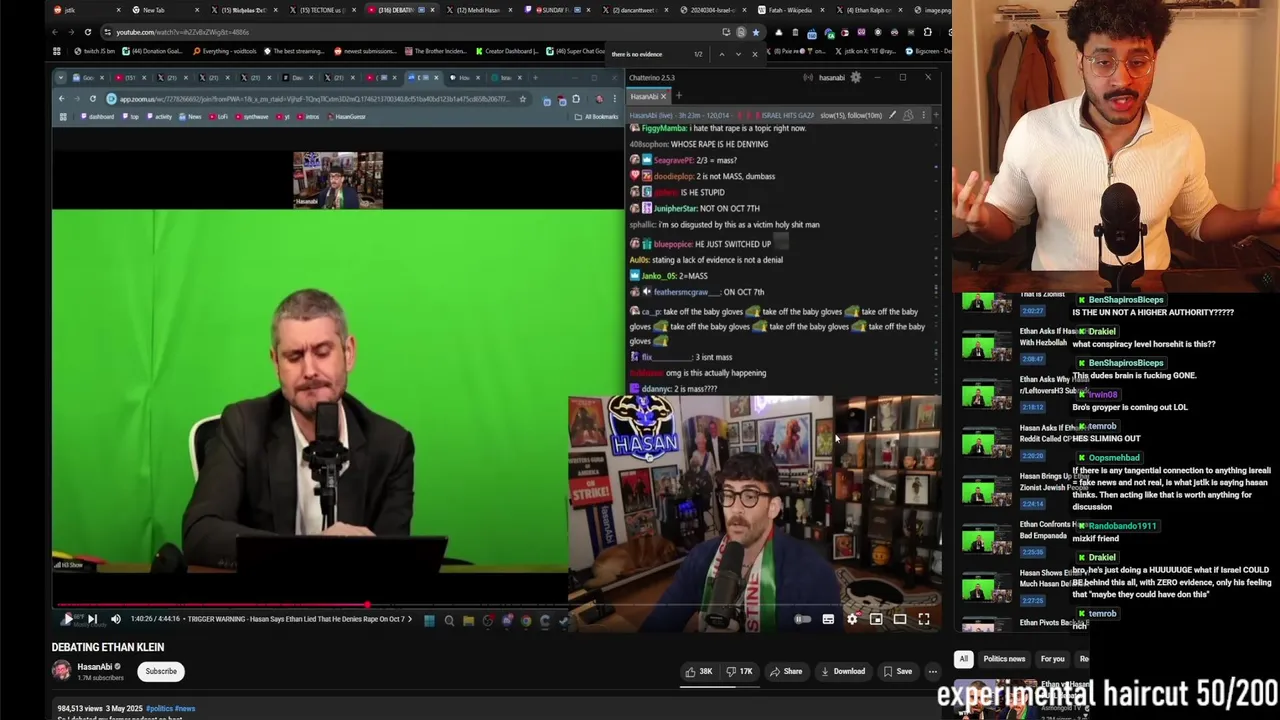
Task: Enable miniplayer mode
Action: [876, 620]
